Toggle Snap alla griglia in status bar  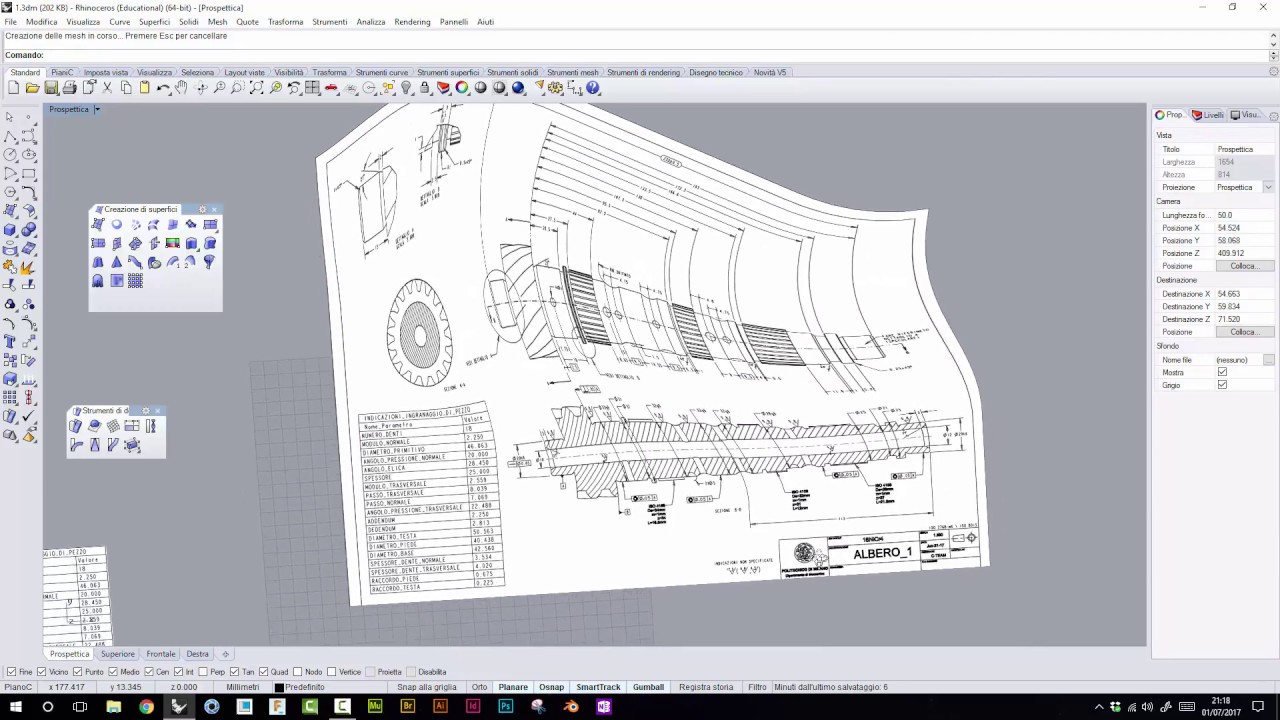[x=427, y=687]
